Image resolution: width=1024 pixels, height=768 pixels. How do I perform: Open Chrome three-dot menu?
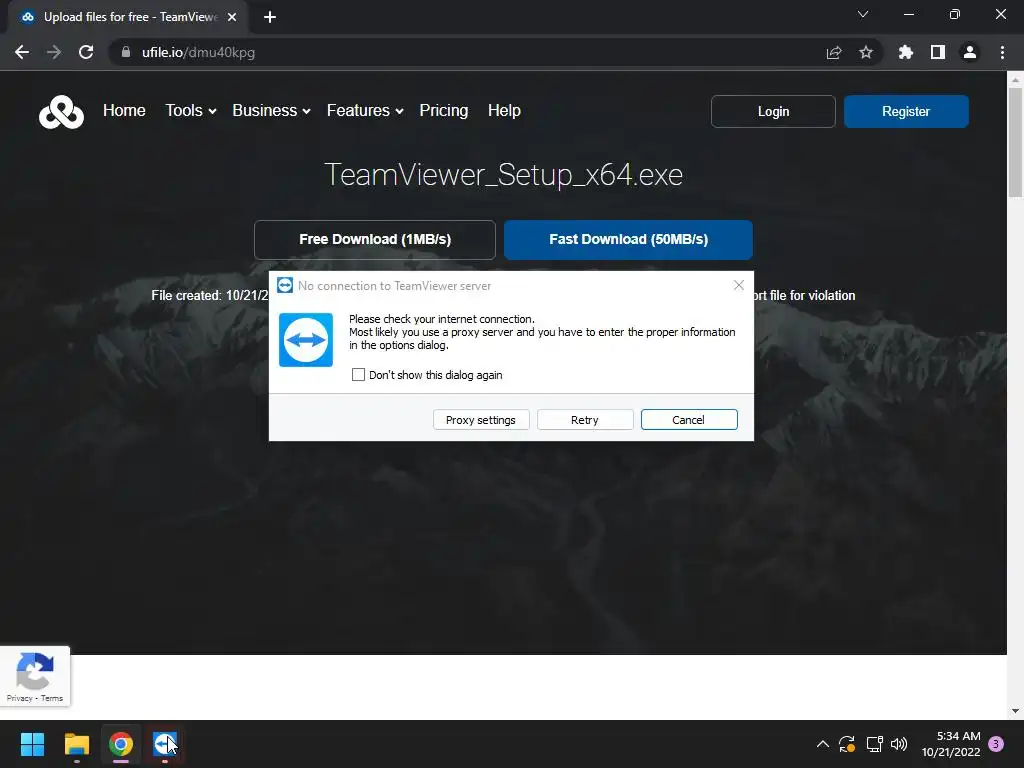coord(1002,52)
